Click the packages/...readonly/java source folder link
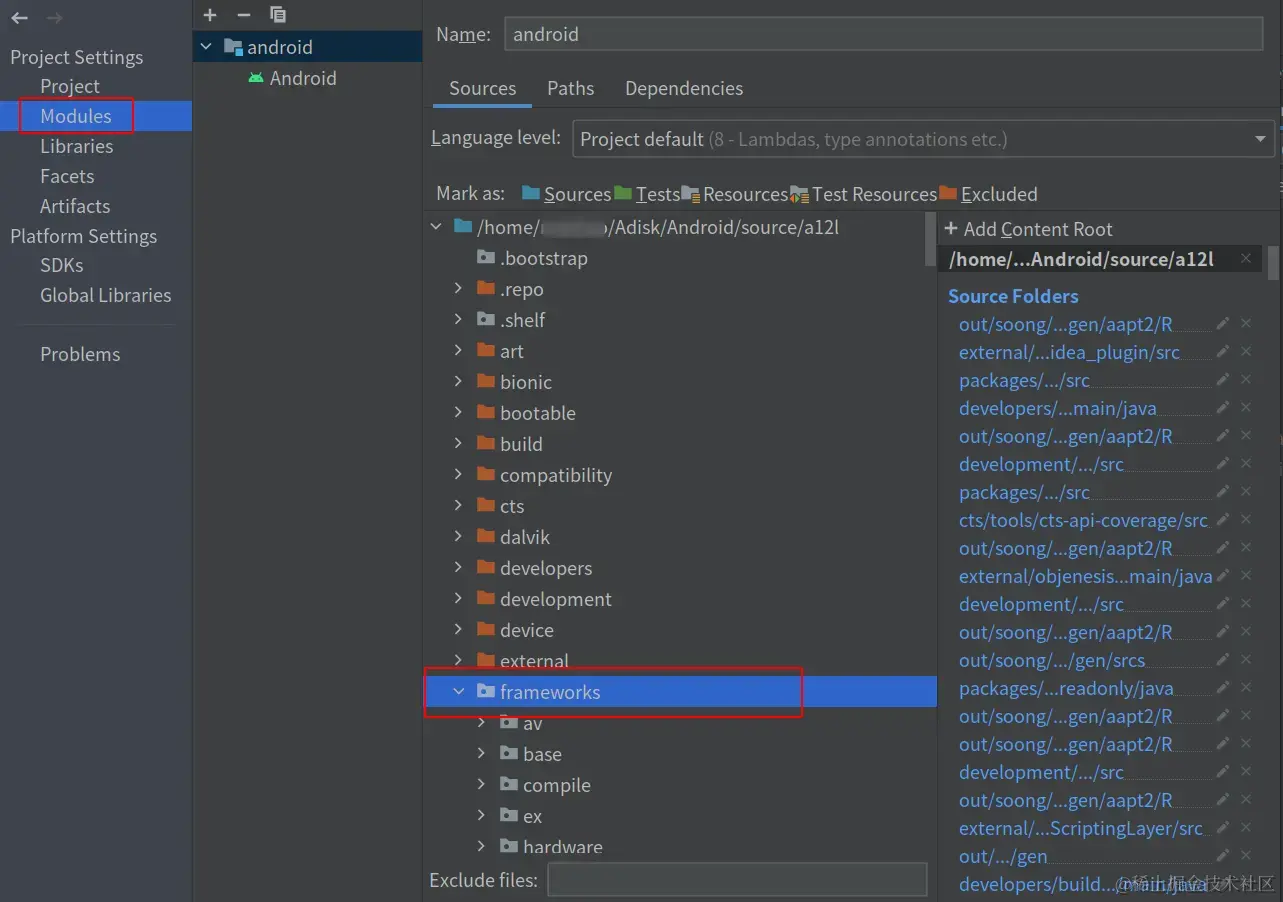 coord(1066,688)
